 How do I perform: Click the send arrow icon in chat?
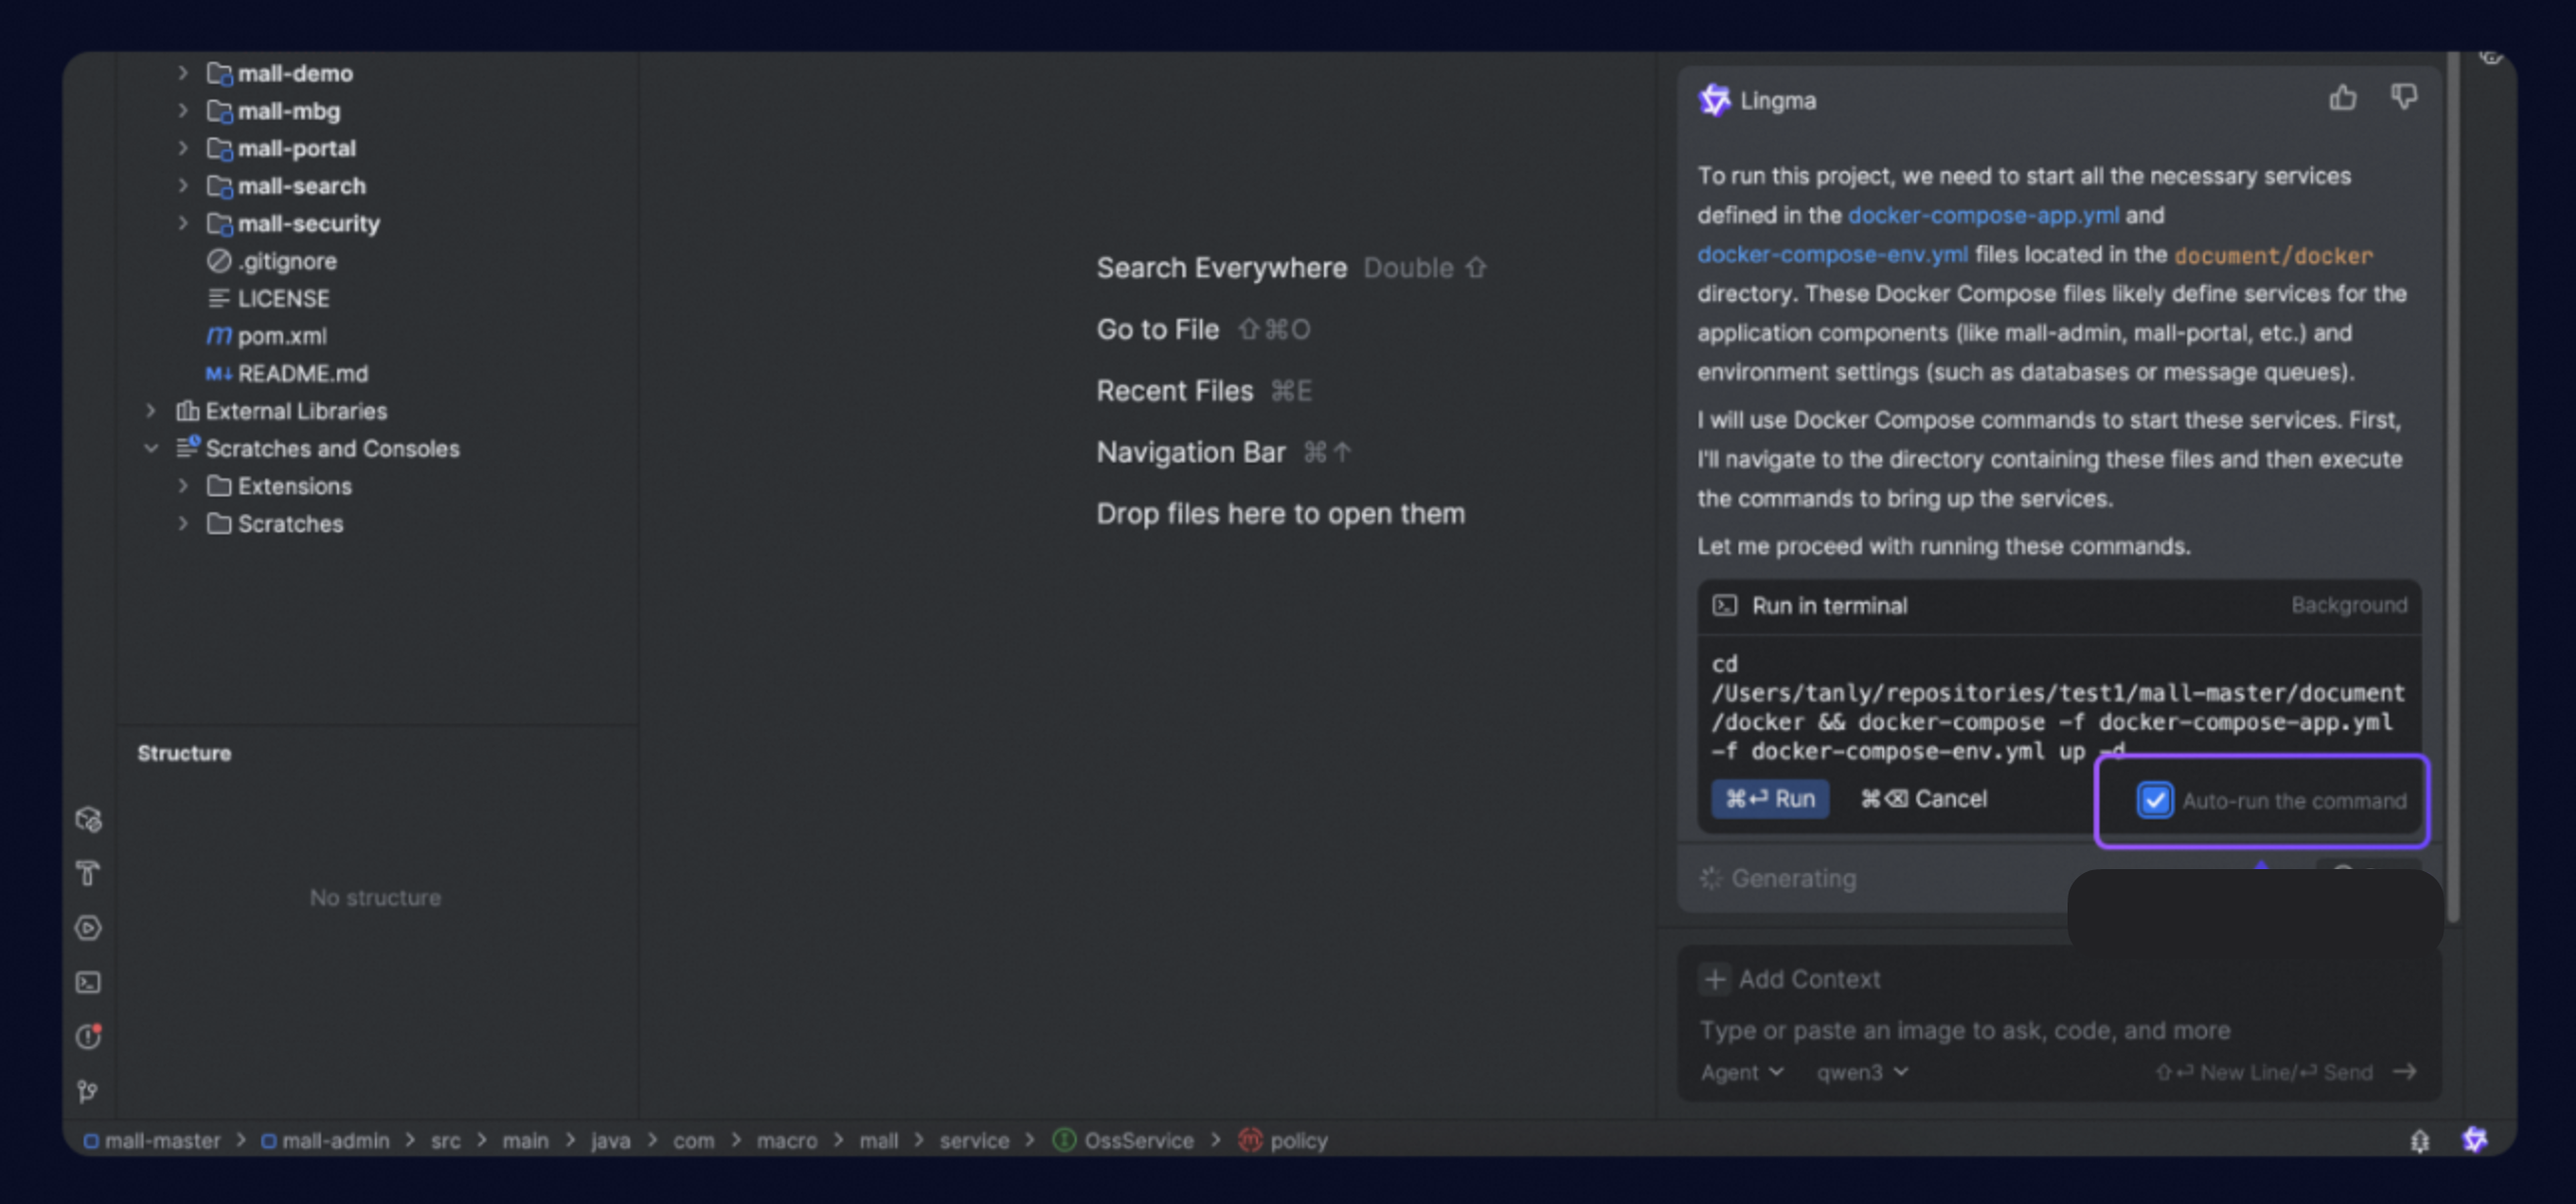[2405, 1072]
